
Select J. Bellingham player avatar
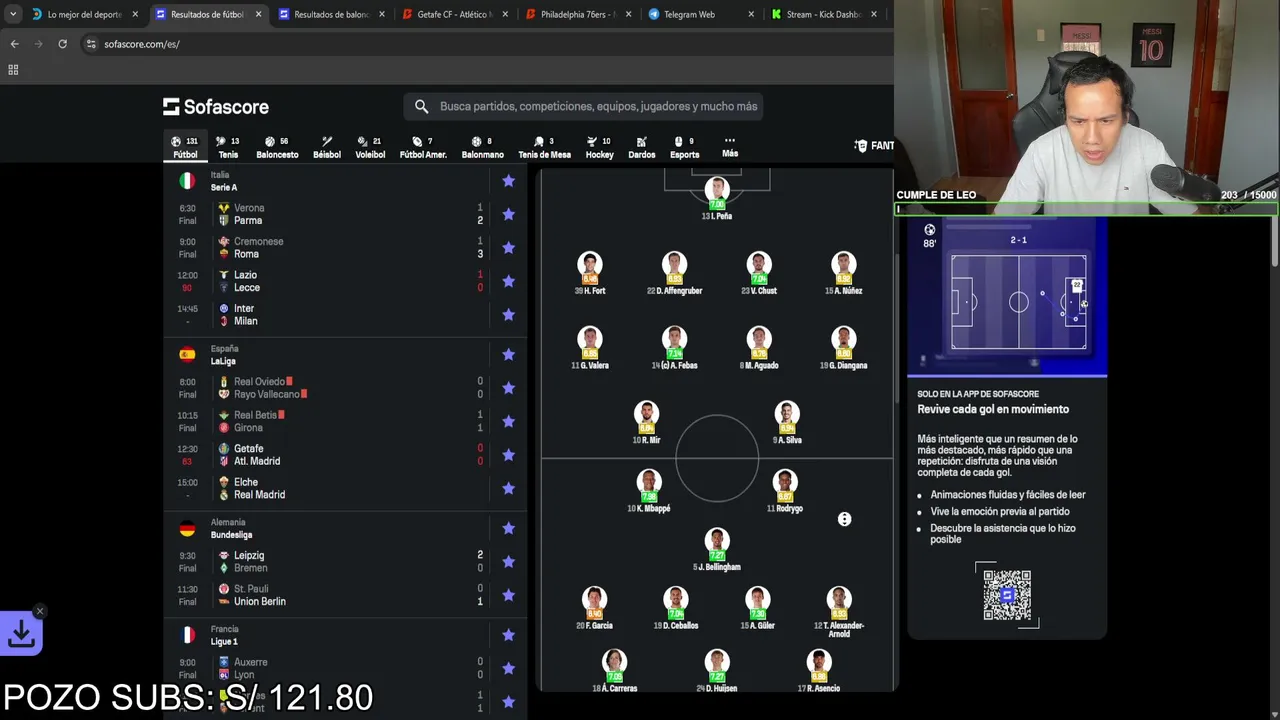pyautogui.click(x=717, y=541)
